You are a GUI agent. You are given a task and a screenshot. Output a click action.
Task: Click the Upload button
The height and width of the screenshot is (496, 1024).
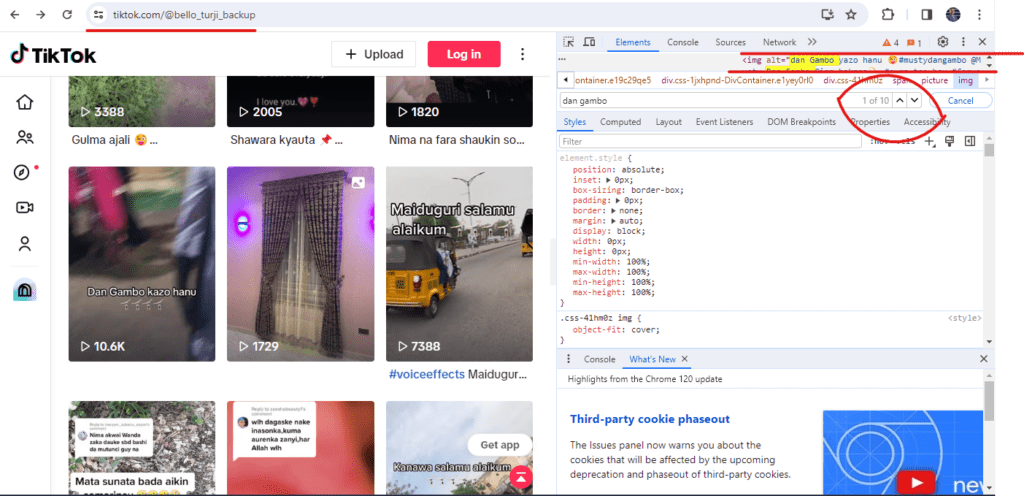tap(374, 54)
